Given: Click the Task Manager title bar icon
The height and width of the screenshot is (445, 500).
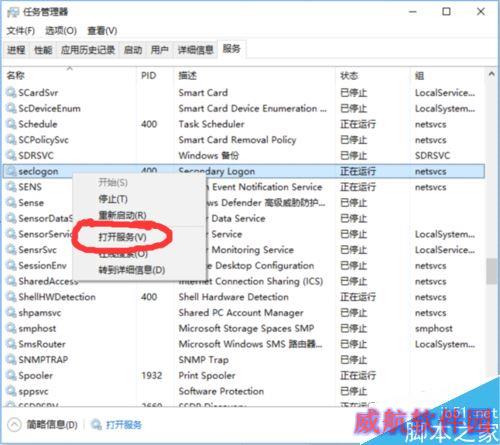Looking at the screenshot, I should (x=13, y=12).
